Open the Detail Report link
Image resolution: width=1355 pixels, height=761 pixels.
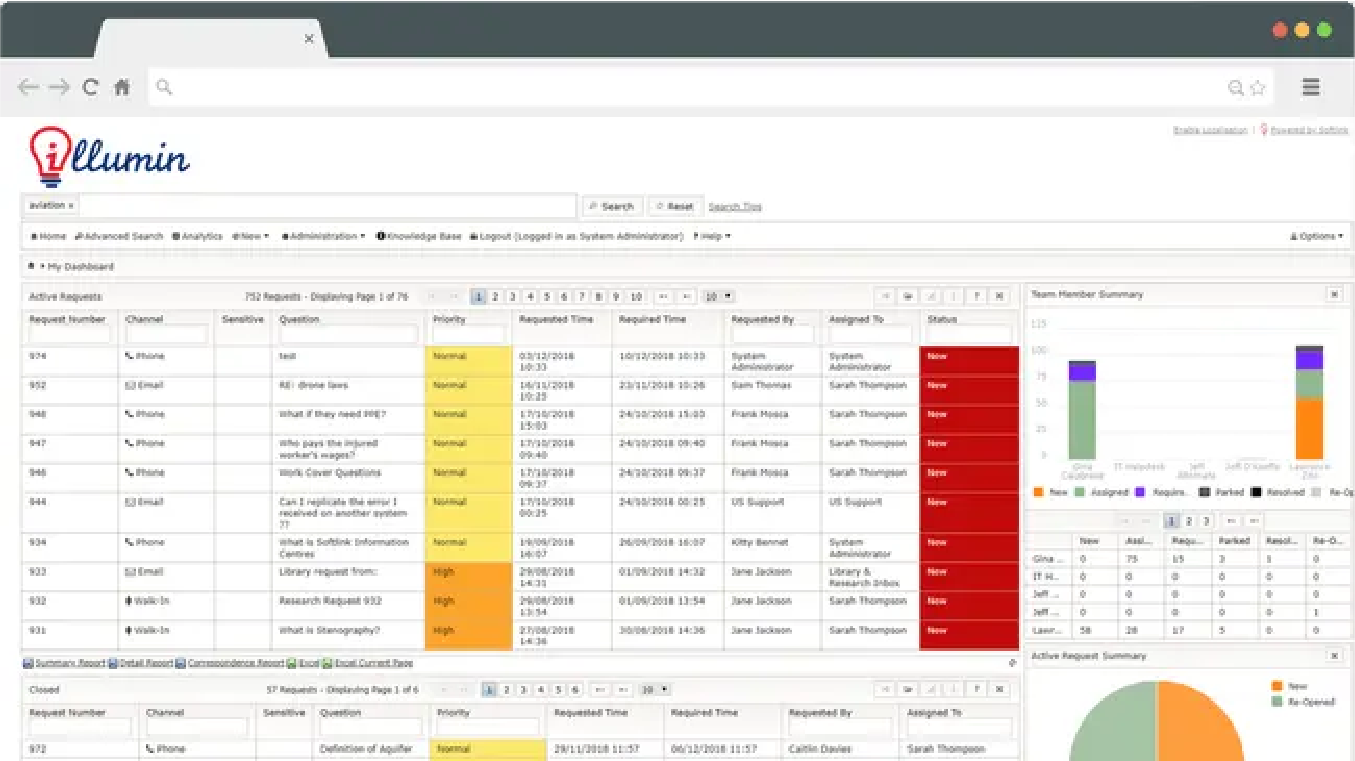145,663
